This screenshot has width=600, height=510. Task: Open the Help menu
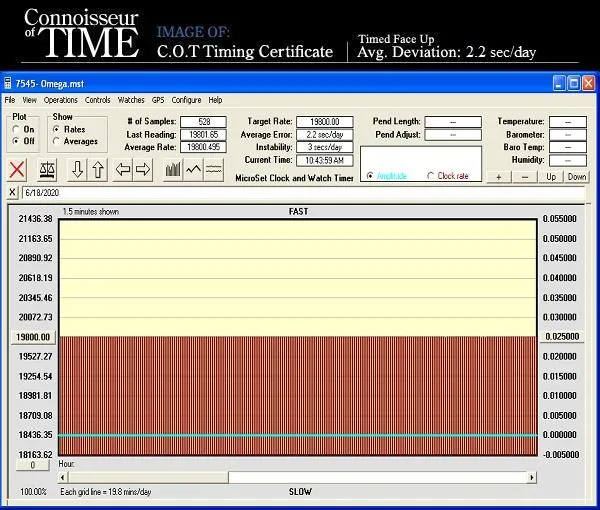[215, 100]
